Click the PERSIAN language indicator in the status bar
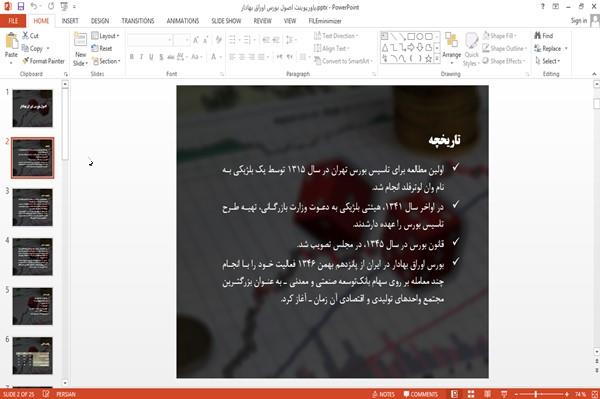600x399 pixels. coord(66,394)
